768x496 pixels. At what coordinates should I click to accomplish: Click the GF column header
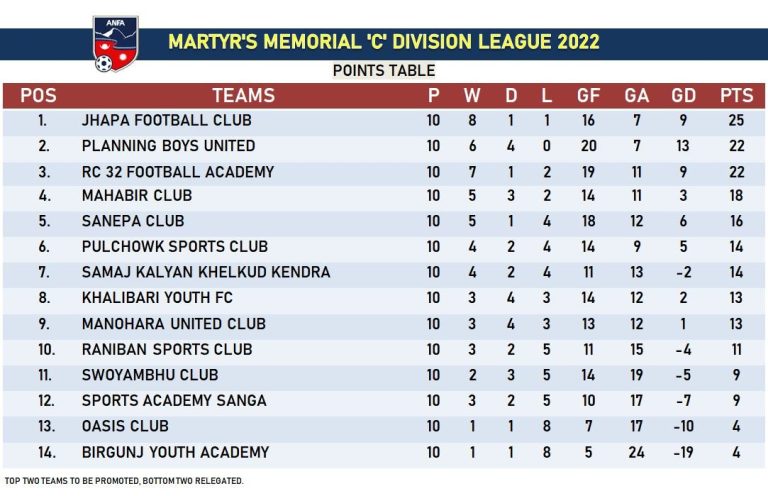588,96
